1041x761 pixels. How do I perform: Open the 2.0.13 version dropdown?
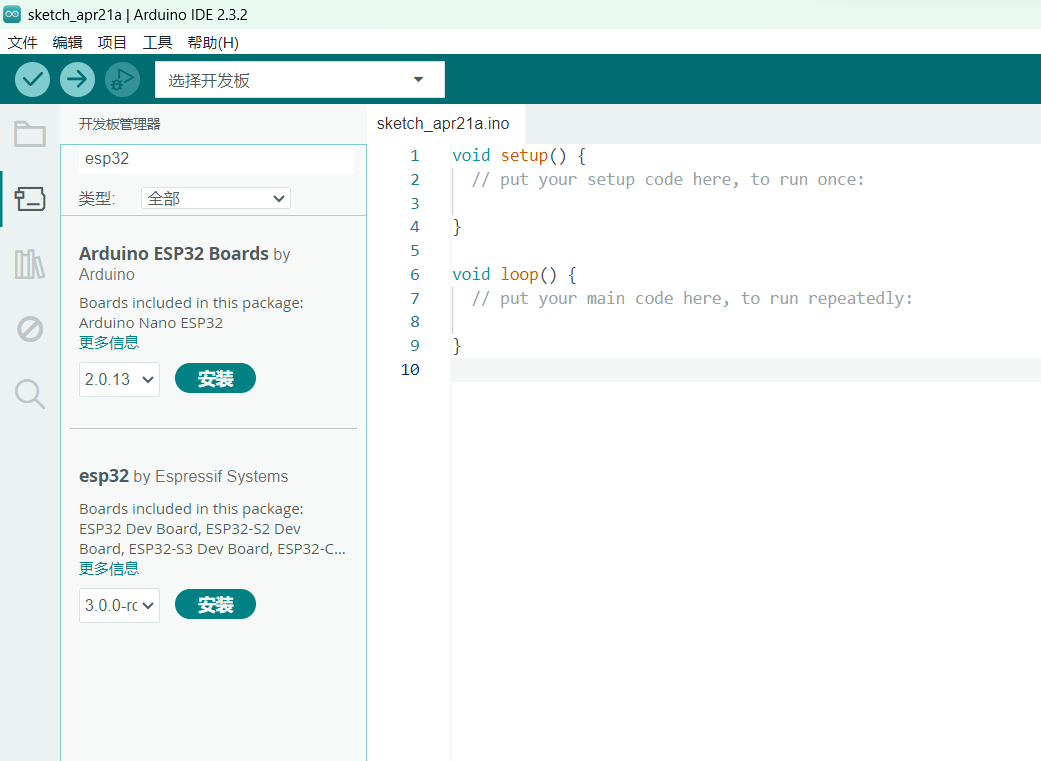point(120,379)
